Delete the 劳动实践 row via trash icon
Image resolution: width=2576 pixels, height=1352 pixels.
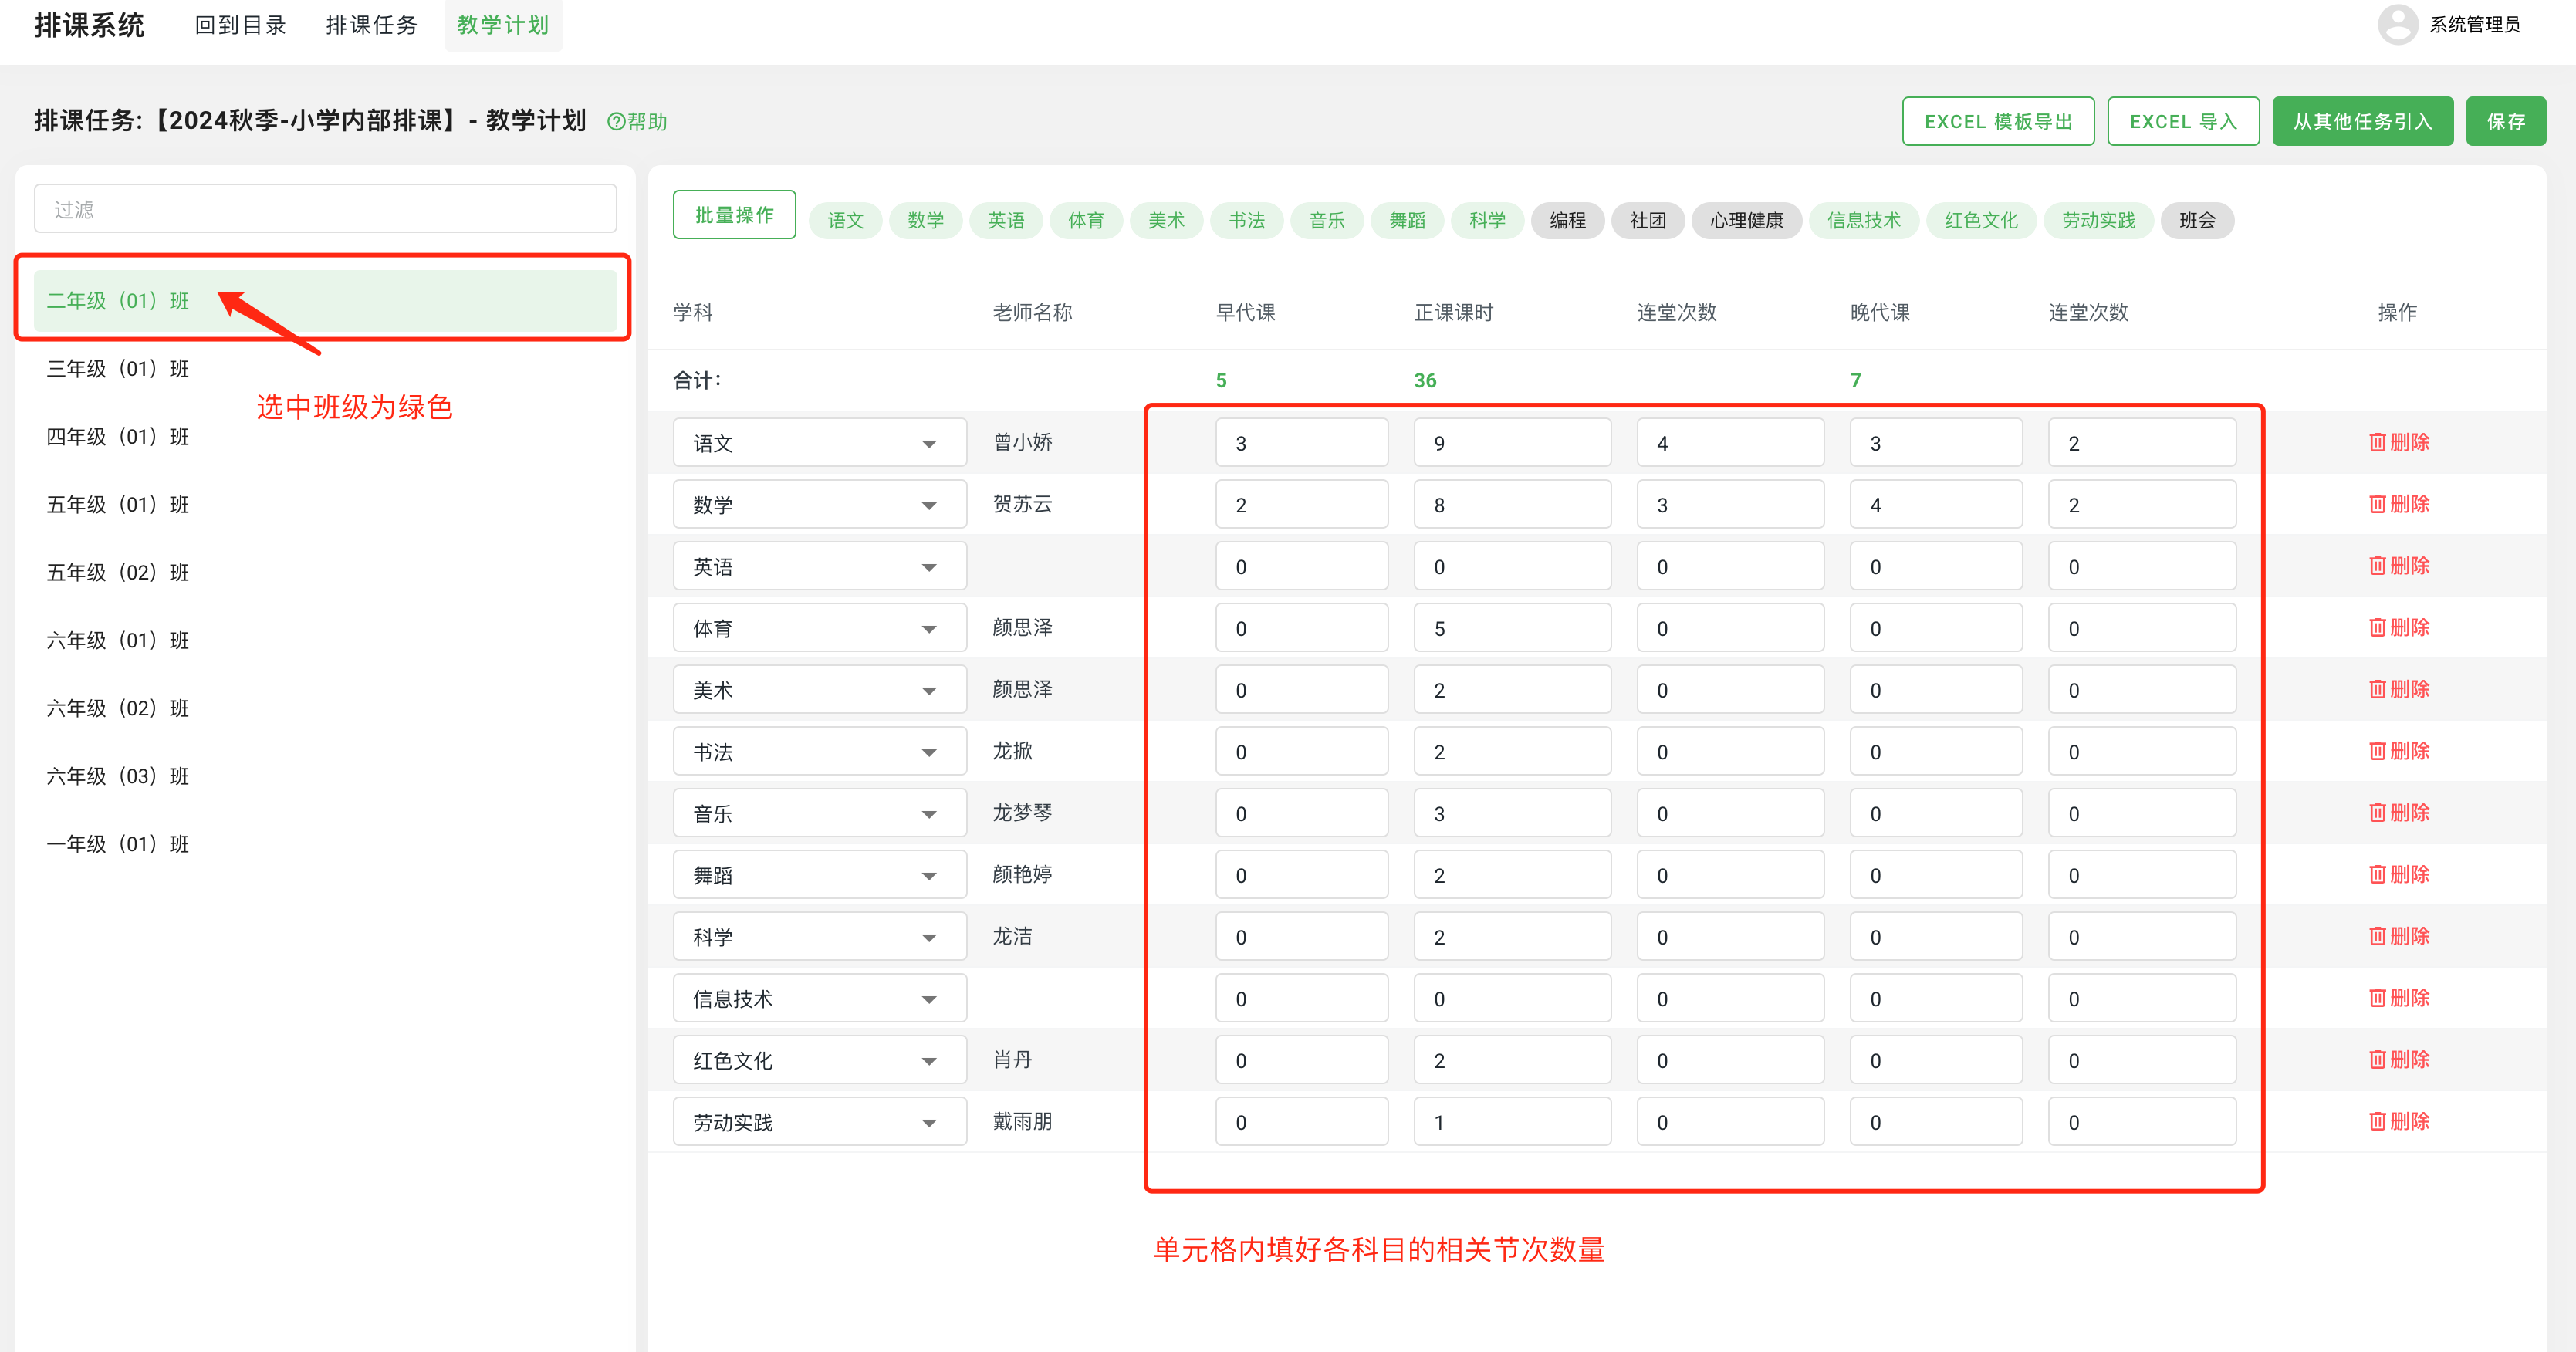click(2398, 1121)
